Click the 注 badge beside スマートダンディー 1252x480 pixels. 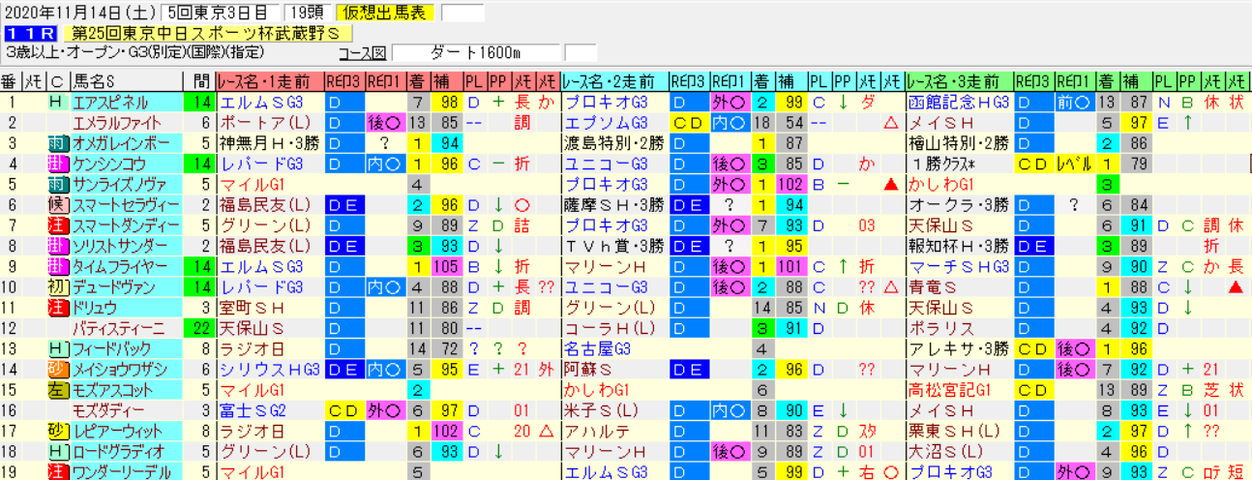57,225
